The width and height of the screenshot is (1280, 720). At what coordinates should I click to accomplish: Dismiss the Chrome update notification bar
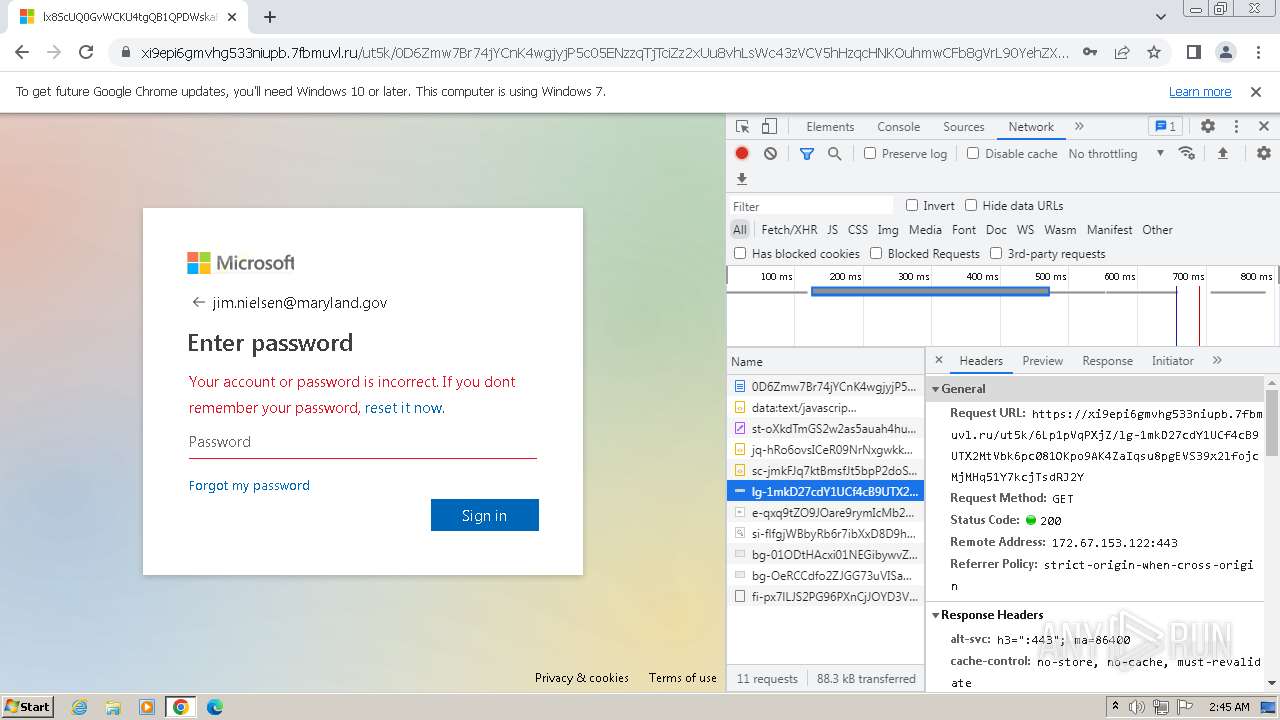[x=1256, y=91]
